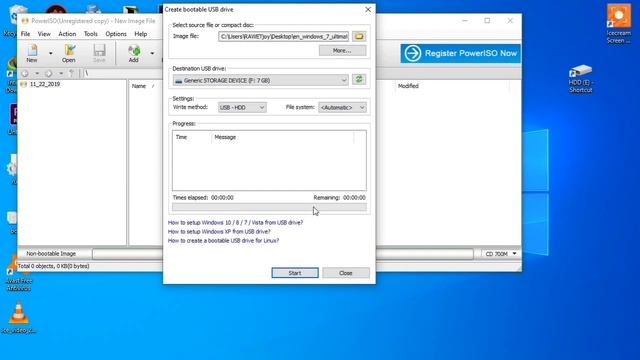Click Register PowerISO Now banner
The width and height of the screenshot is (640, 360).
click(460, 53)
